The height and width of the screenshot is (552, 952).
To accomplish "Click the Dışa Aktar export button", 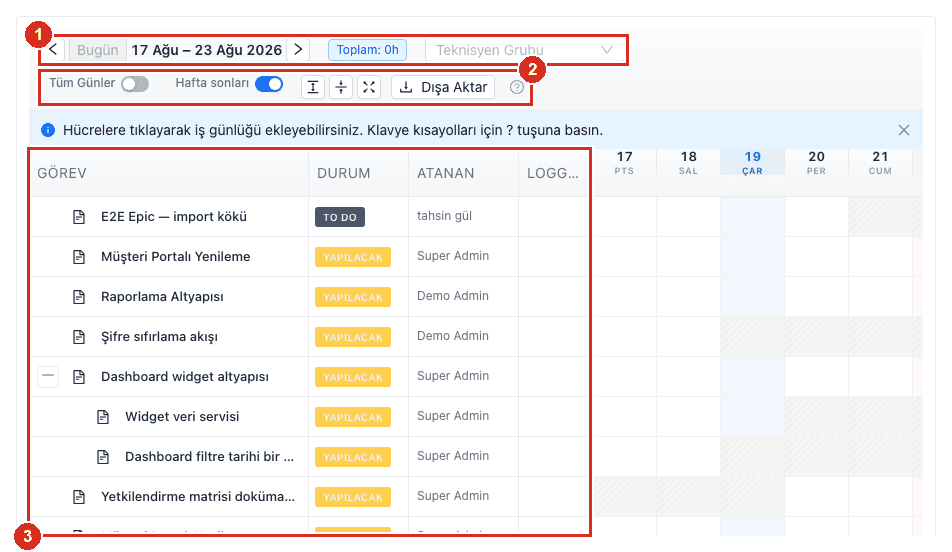I will tap(443, 87).
